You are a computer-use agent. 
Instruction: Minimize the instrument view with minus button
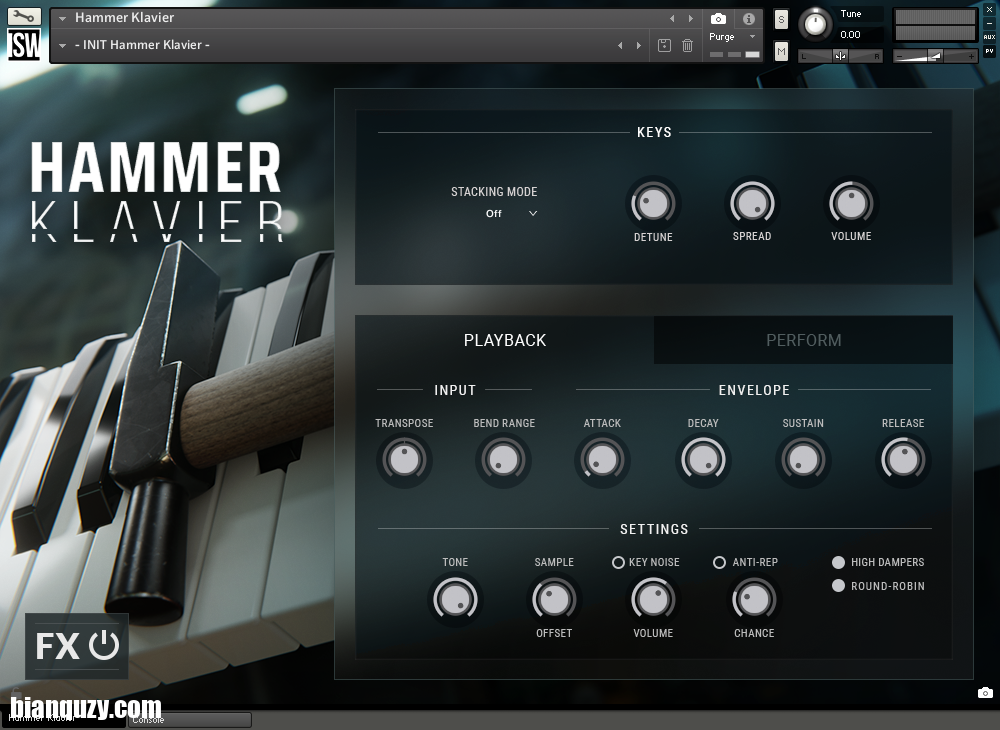tap(989, 24)
